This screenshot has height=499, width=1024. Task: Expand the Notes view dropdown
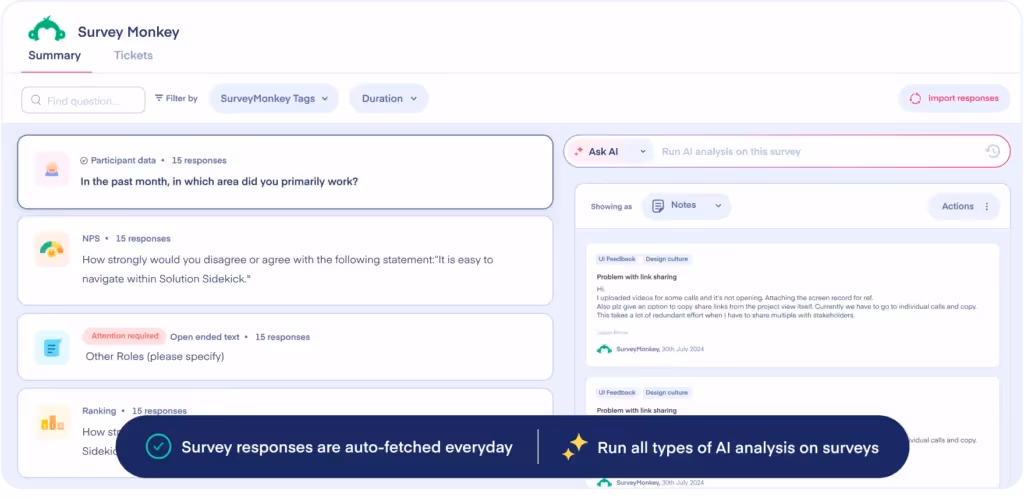[x=686, y=206]
